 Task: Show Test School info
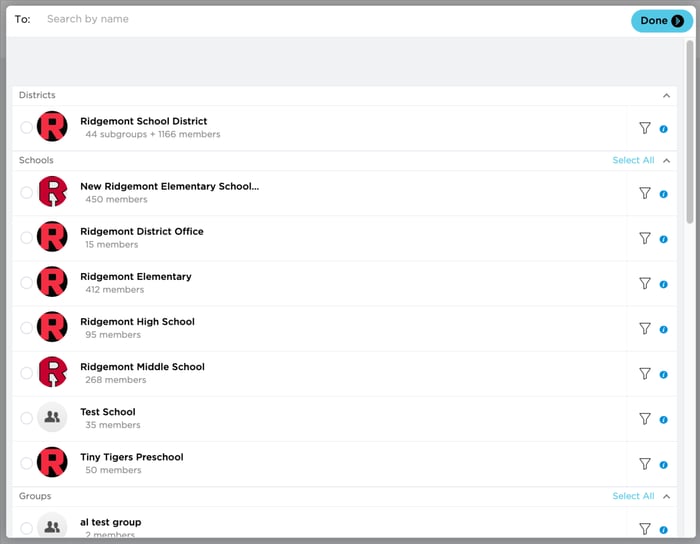click(x=663, y=419)
